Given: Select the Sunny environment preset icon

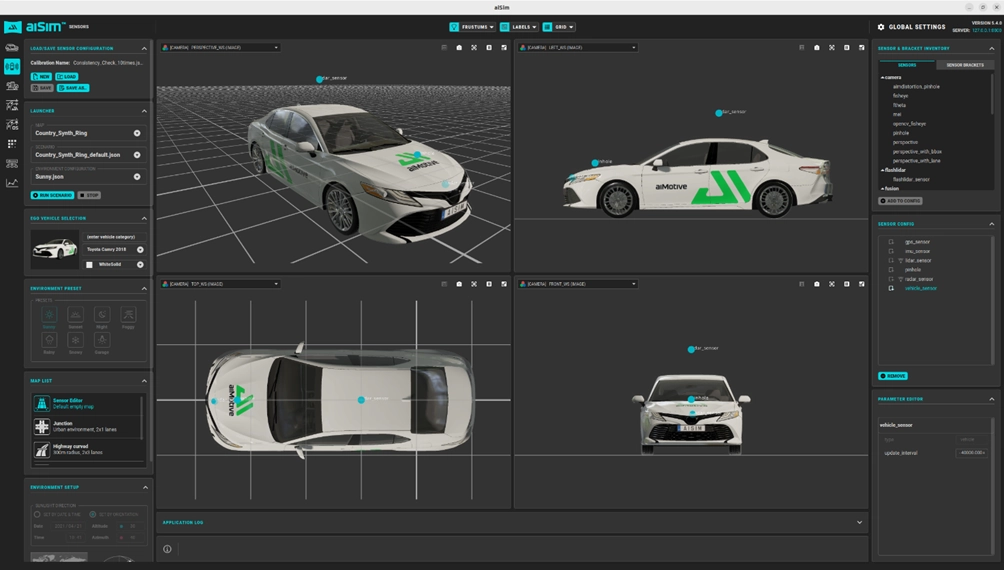Looking at the screenshot, I should pyautogui.click(x=49, y=316).
